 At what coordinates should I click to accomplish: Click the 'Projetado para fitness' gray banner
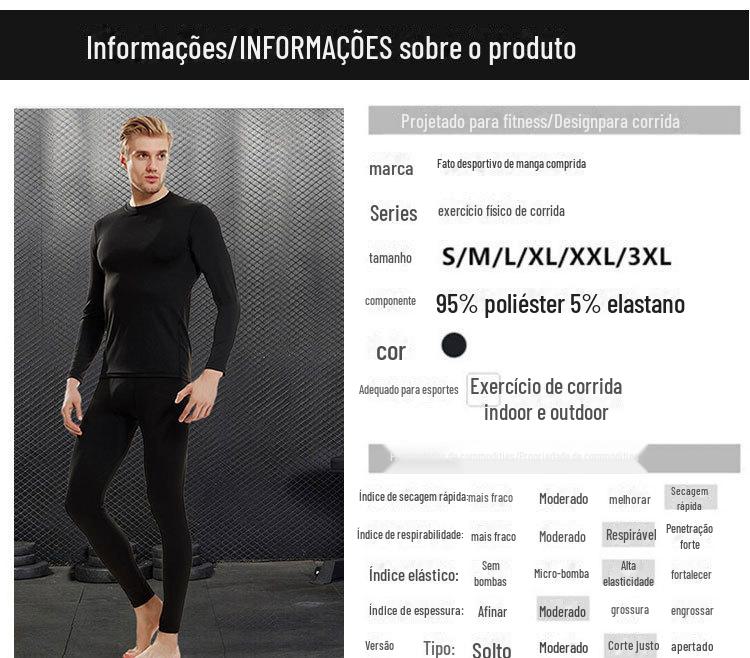pyautogui.click(x=554, y=121)
